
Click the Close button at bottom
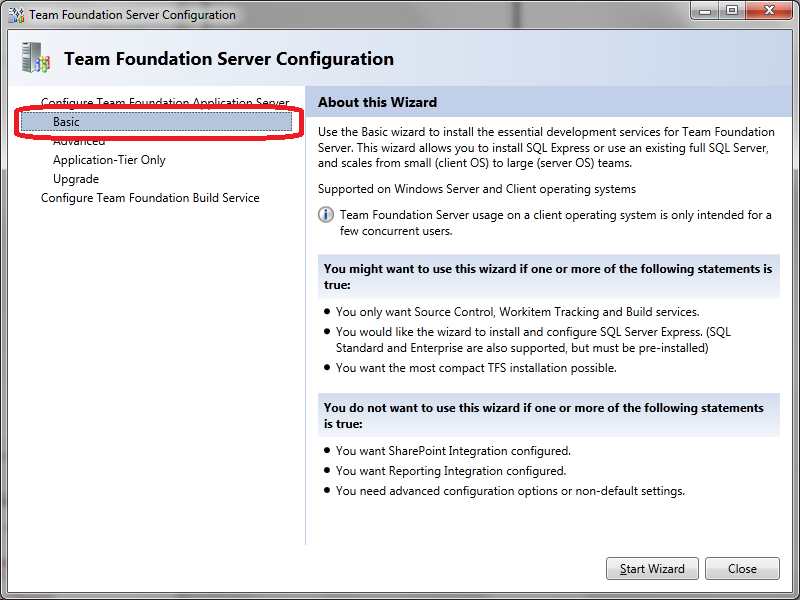click(742, 568)
